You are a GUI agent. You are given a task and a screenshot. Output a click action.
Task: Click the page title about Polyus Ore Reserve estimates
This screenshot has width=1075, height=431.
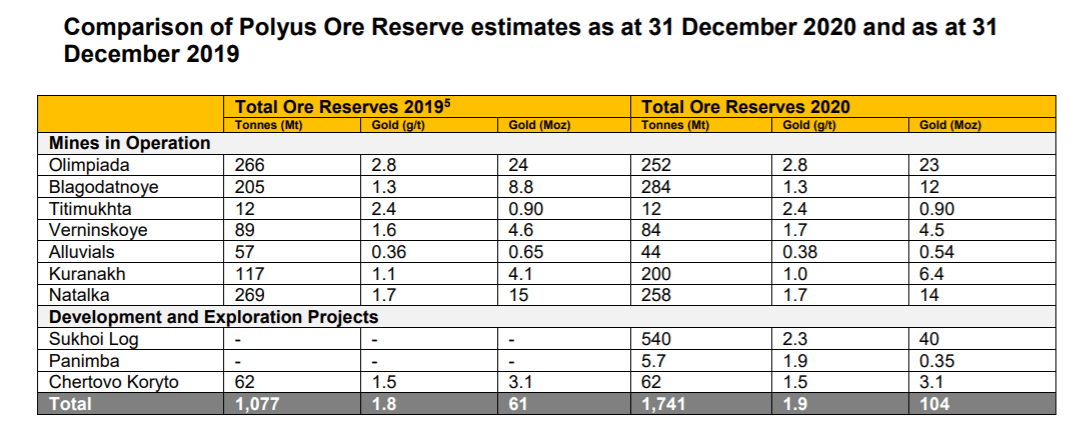click(530, 40)
